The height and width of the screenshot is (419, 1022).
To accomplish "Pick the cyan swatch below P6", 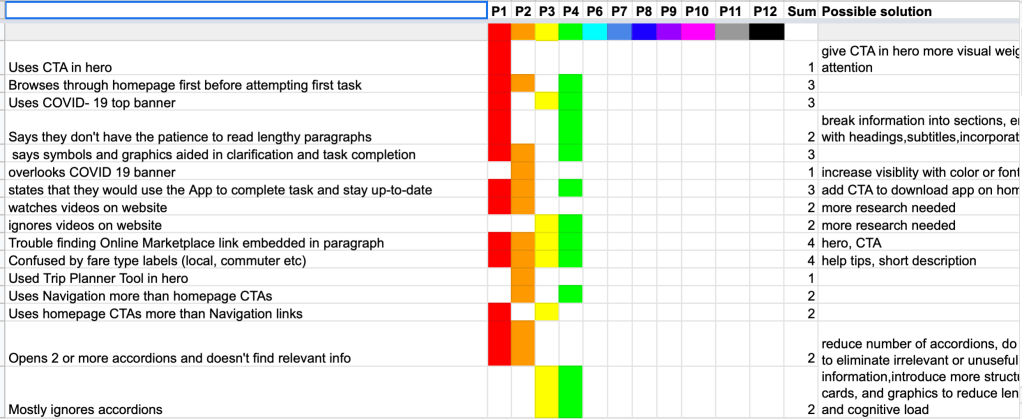I will (x=594, y=31).
